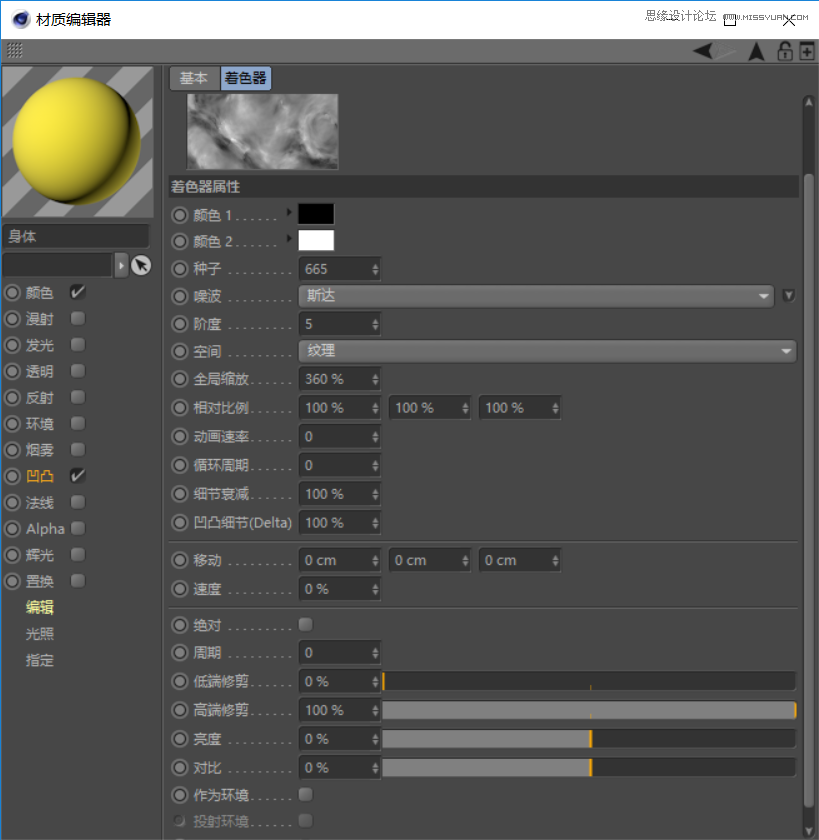Open the 光照 section in the sidebar
This screenshot has width=819, height=840.
point(40,633)
